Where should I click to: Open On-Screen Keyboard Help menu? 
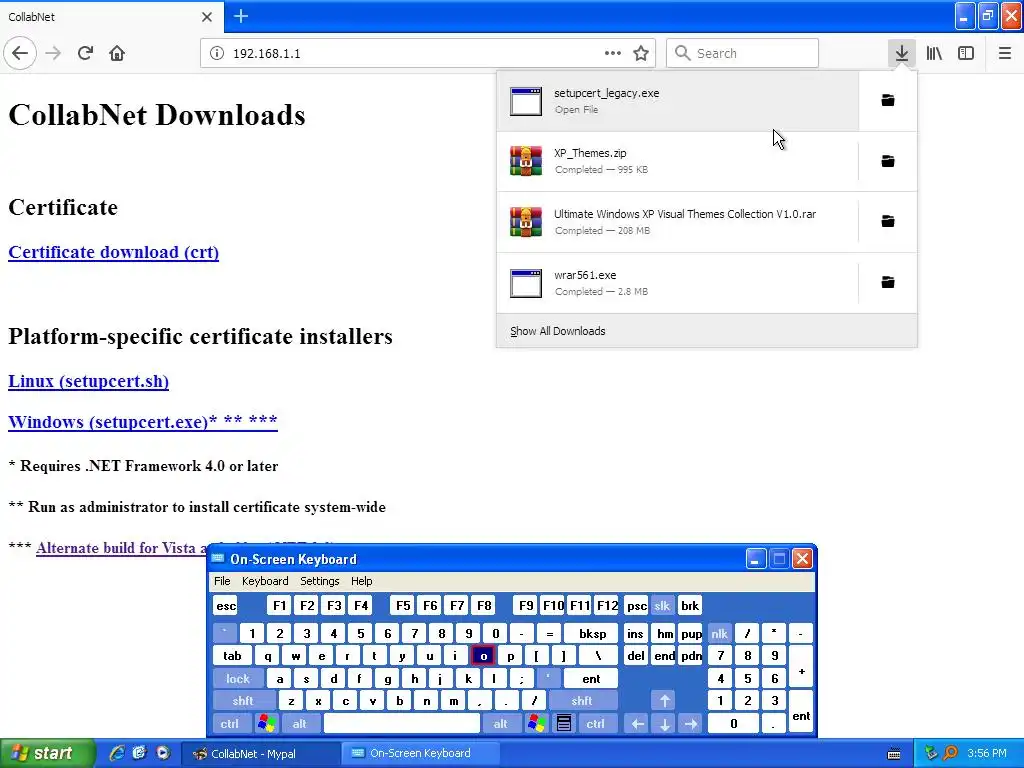click(361, 581)
